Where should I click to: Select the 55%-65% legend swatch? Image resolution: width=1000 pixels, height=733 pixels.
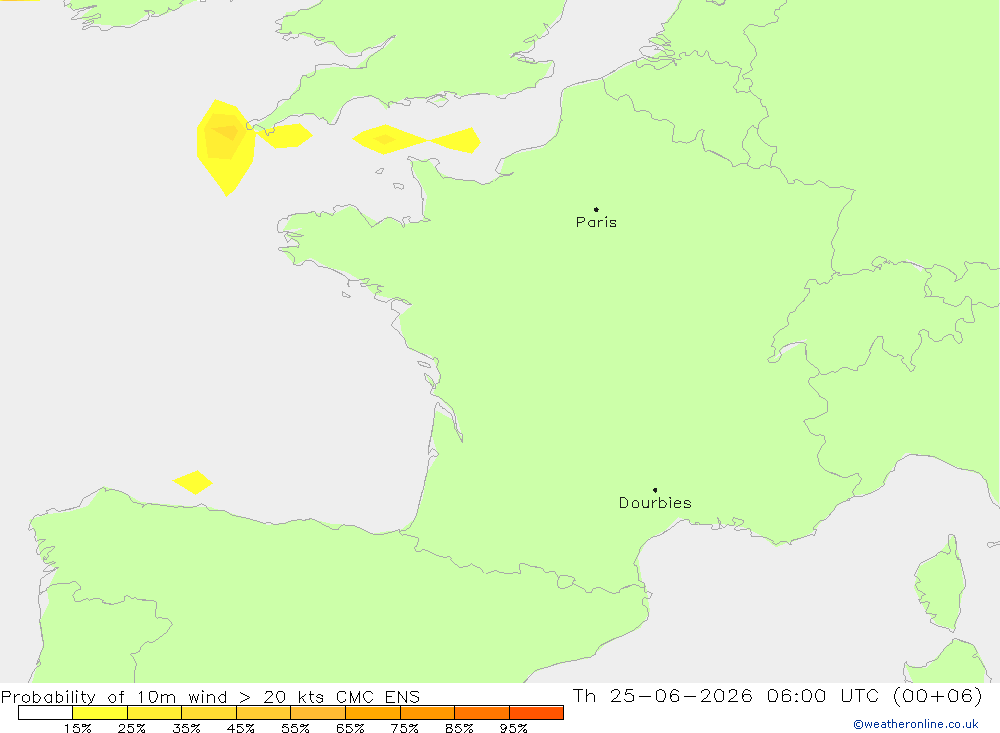[318, 713]
